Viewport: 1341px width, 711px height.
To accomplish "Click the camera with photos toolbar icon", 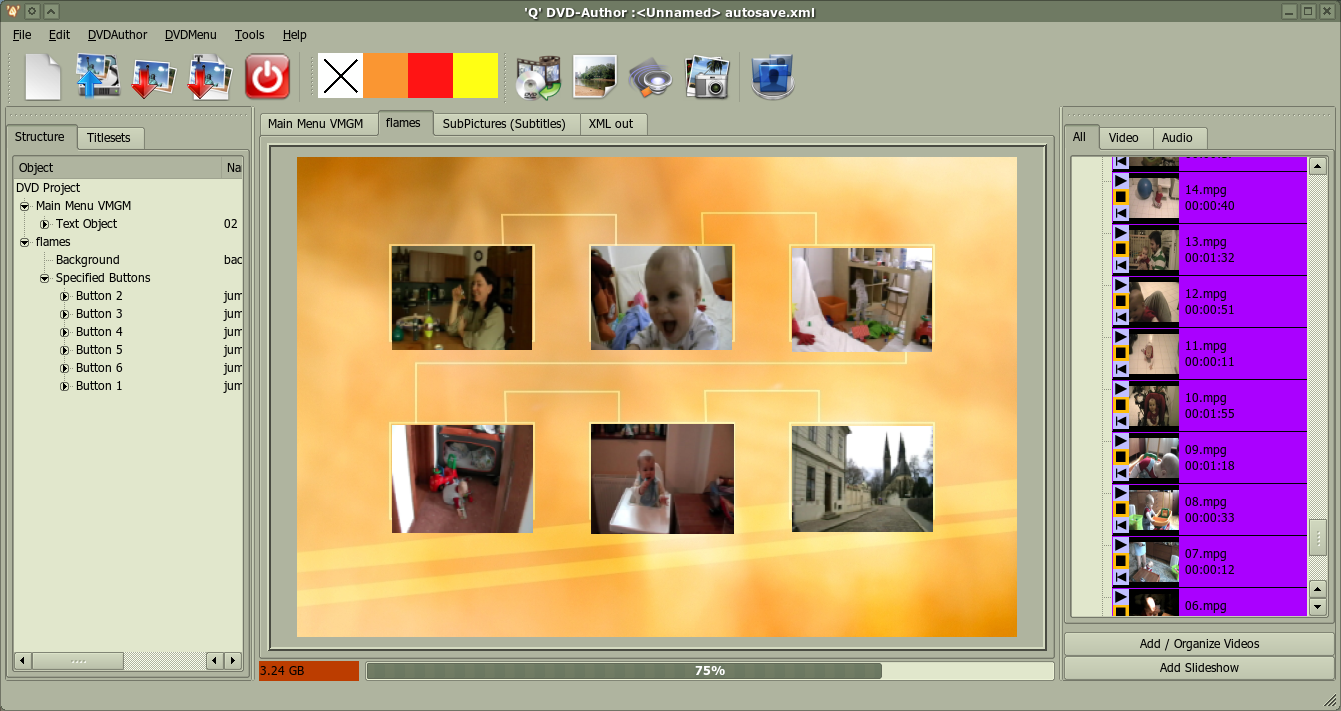I will [707, 77].
